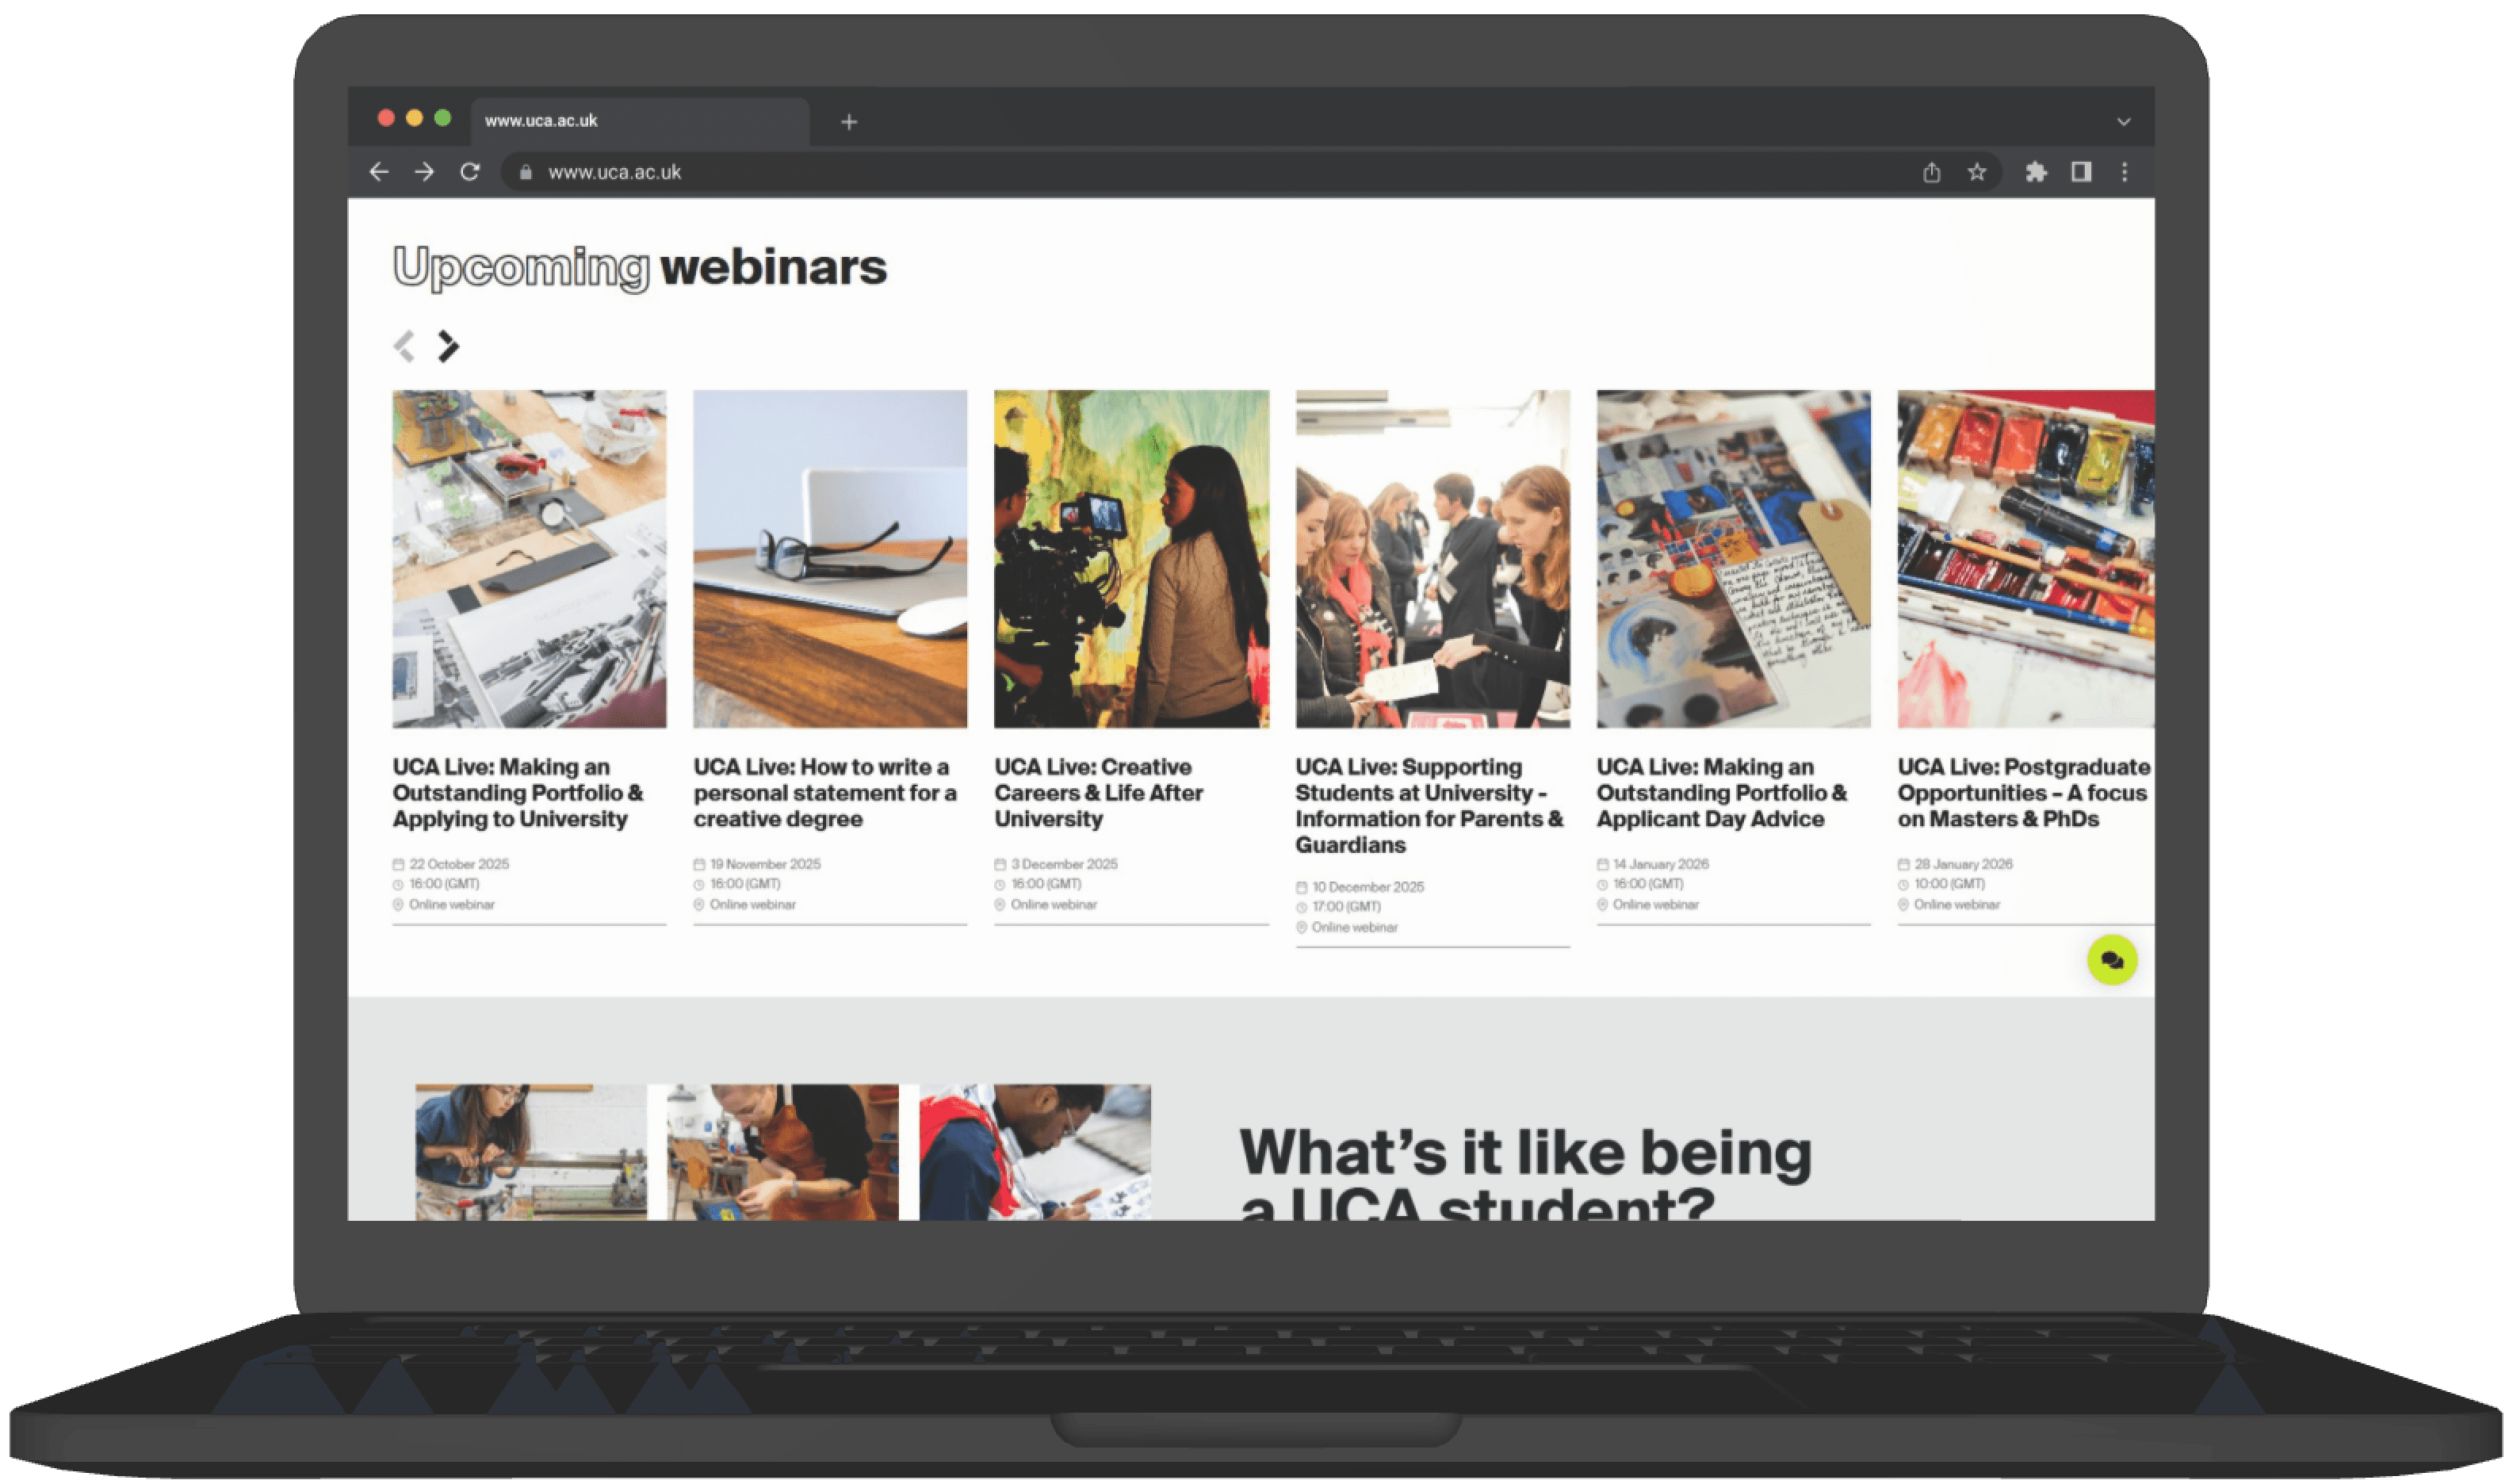
Task: Open Creative Careers & Life After University
Action: coord(1098,793)
